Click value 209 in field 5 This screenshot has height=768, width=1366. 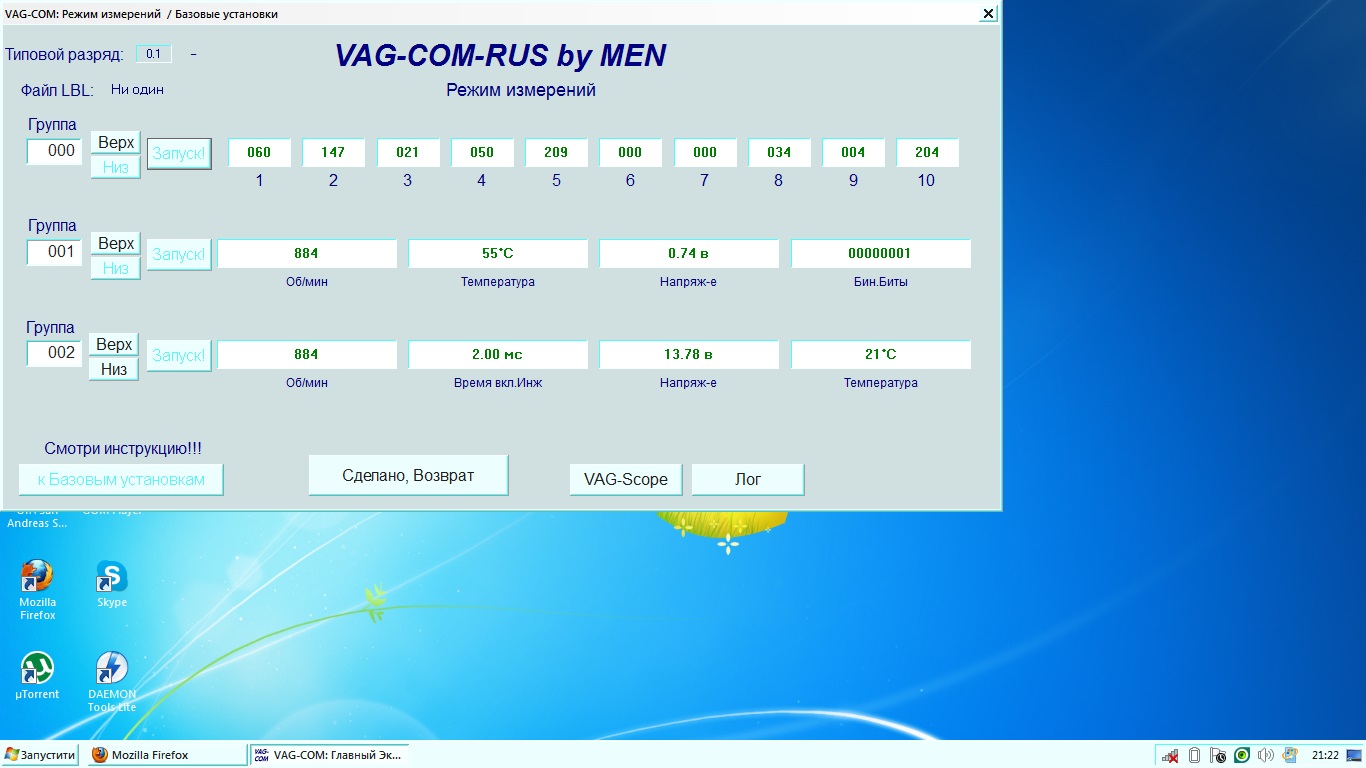coord(556,152)
